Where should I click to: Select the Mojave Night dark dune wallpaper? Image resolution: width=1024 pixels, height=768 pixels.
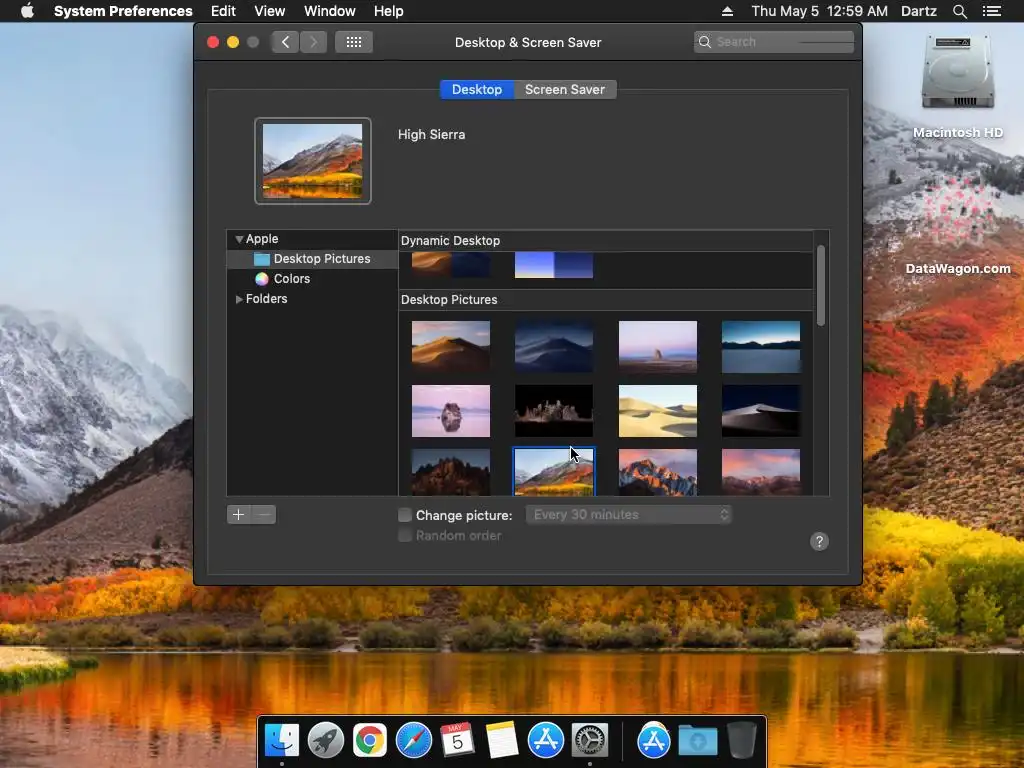(554, 347)
